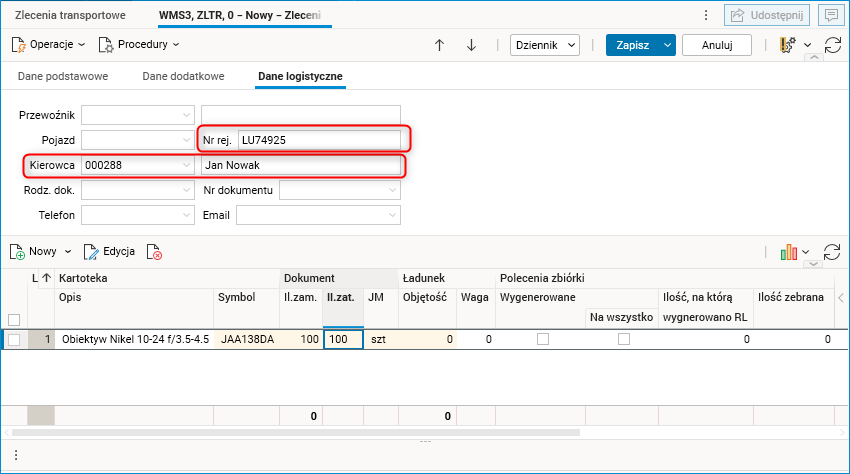850x474 pixels.
Task: Click the horizontal scrollbar of the grid
Action: point(295,433)
